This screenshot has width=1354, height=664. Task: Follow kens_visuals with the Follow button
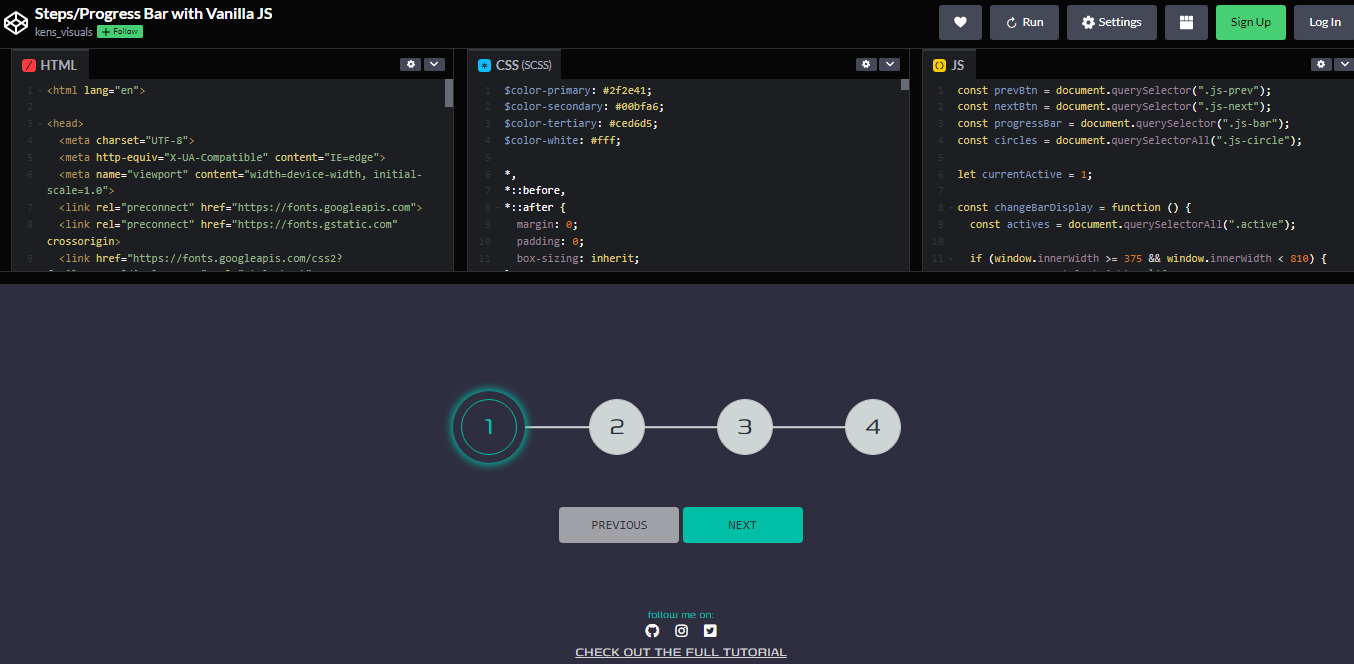[x=119, y=31]
